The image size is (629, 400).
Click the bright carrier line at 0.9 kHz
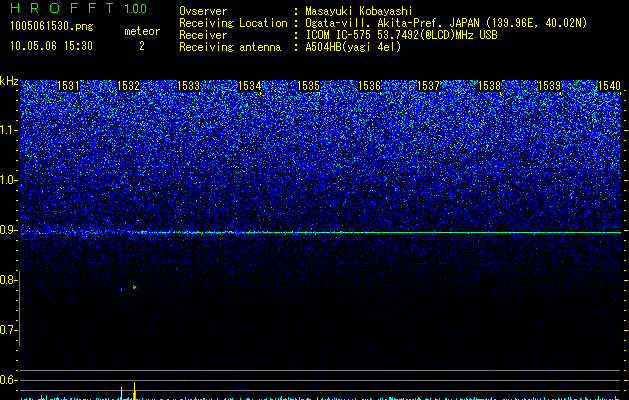point(320,232)
